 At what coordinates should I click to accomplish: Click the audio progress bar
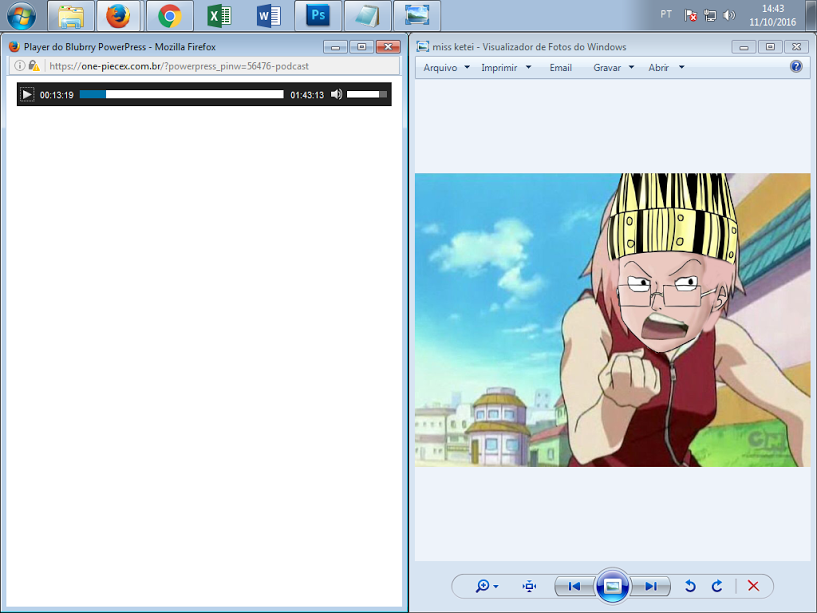[181, 94]
